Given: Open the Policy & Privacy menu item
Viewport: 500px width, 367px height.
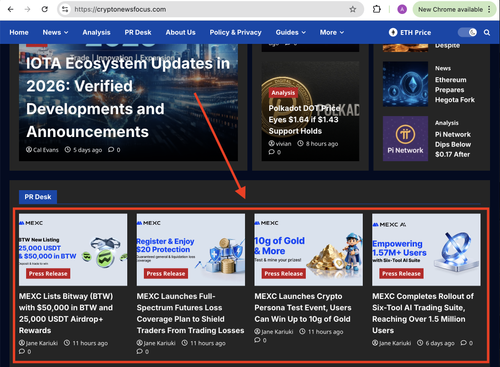Looking at the screenshot, I should click(x=235, y=32).
